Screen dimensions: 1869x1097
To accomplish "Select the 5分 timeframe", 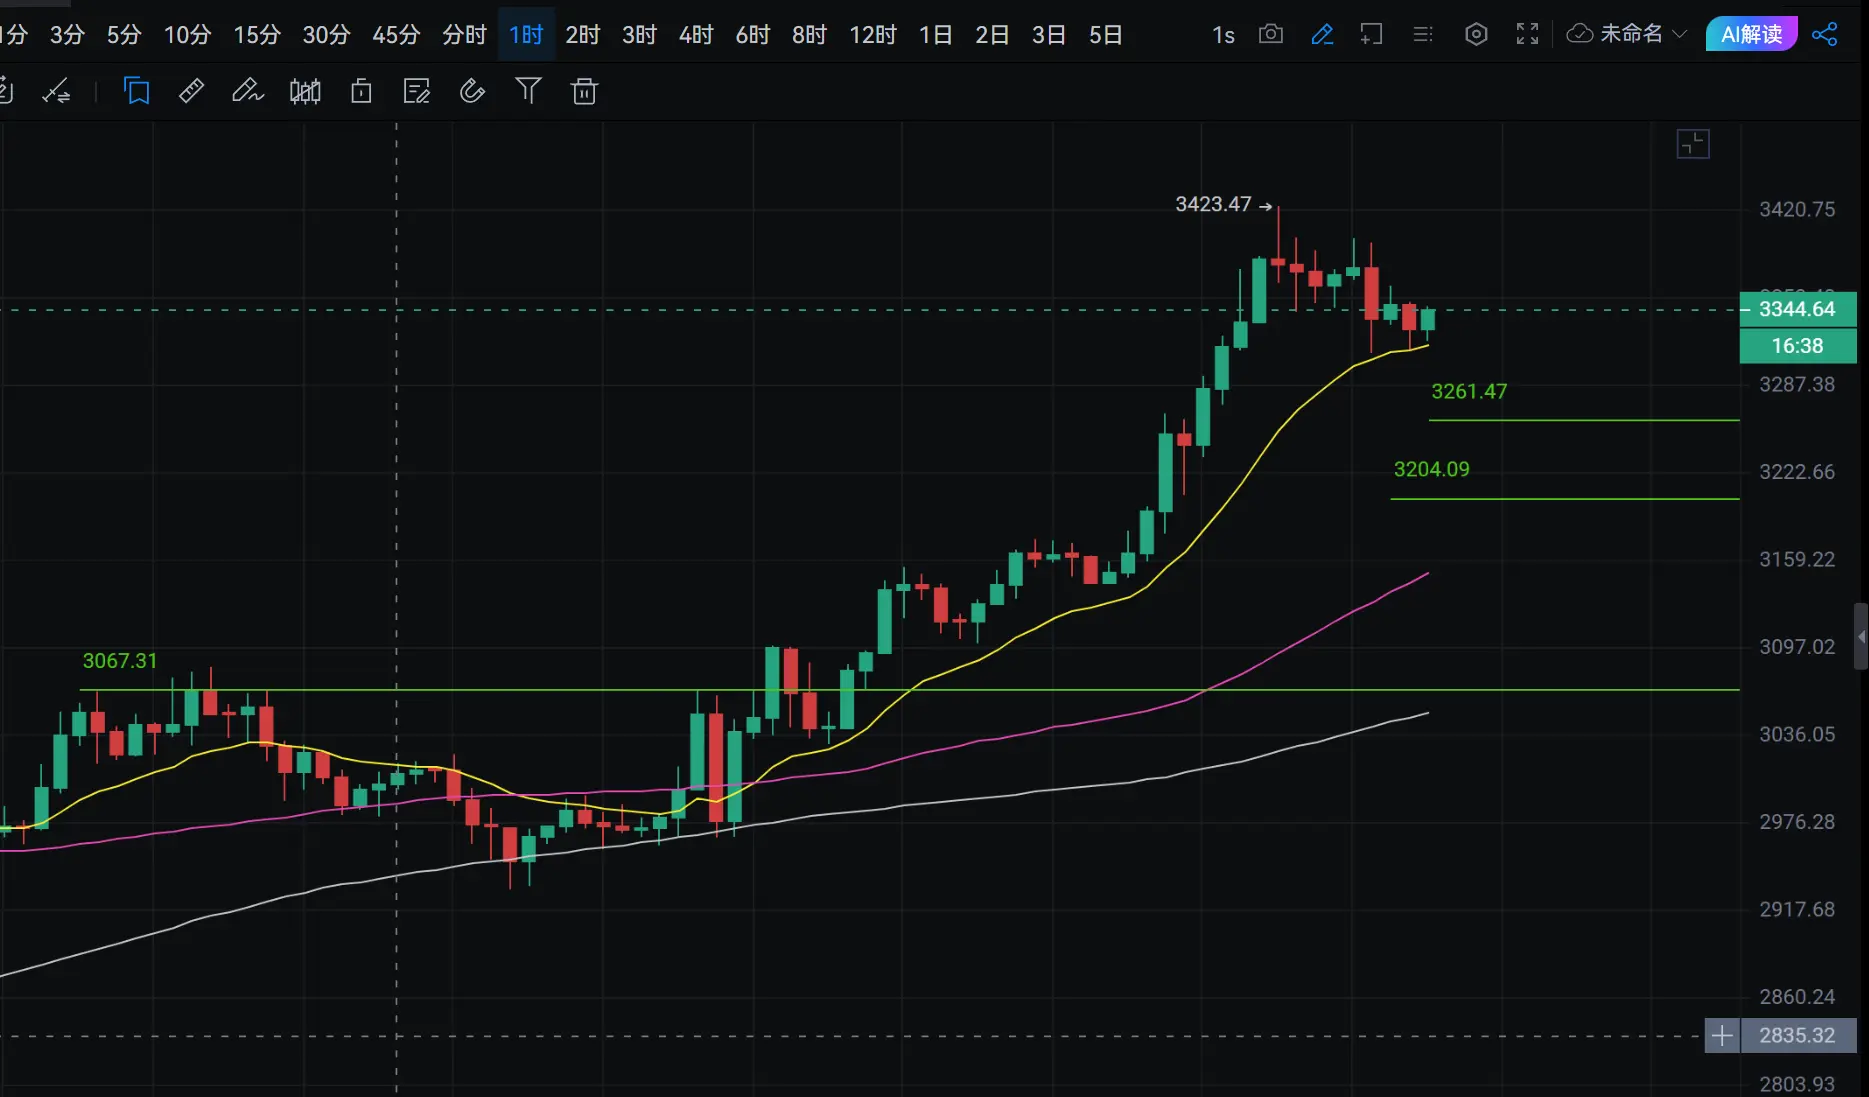I will 124,35.
